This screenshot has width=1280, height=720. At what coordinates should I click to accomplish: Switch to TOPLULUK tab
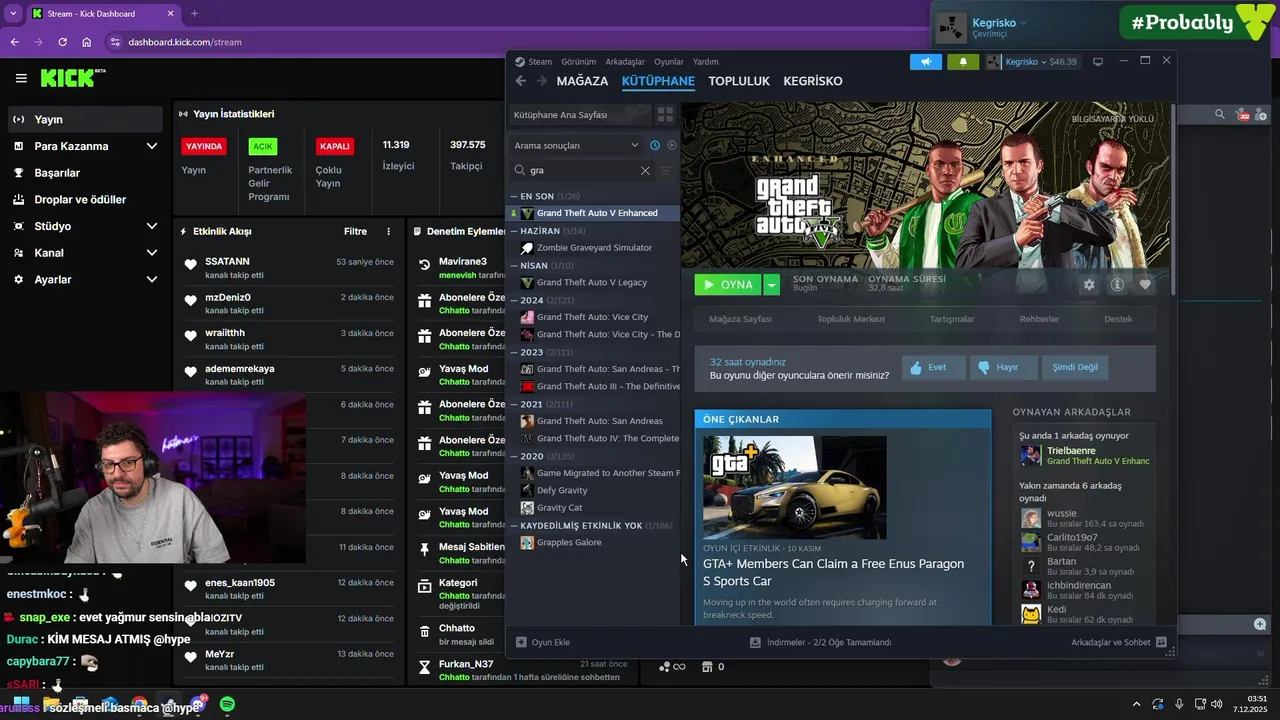click(739, 81)
